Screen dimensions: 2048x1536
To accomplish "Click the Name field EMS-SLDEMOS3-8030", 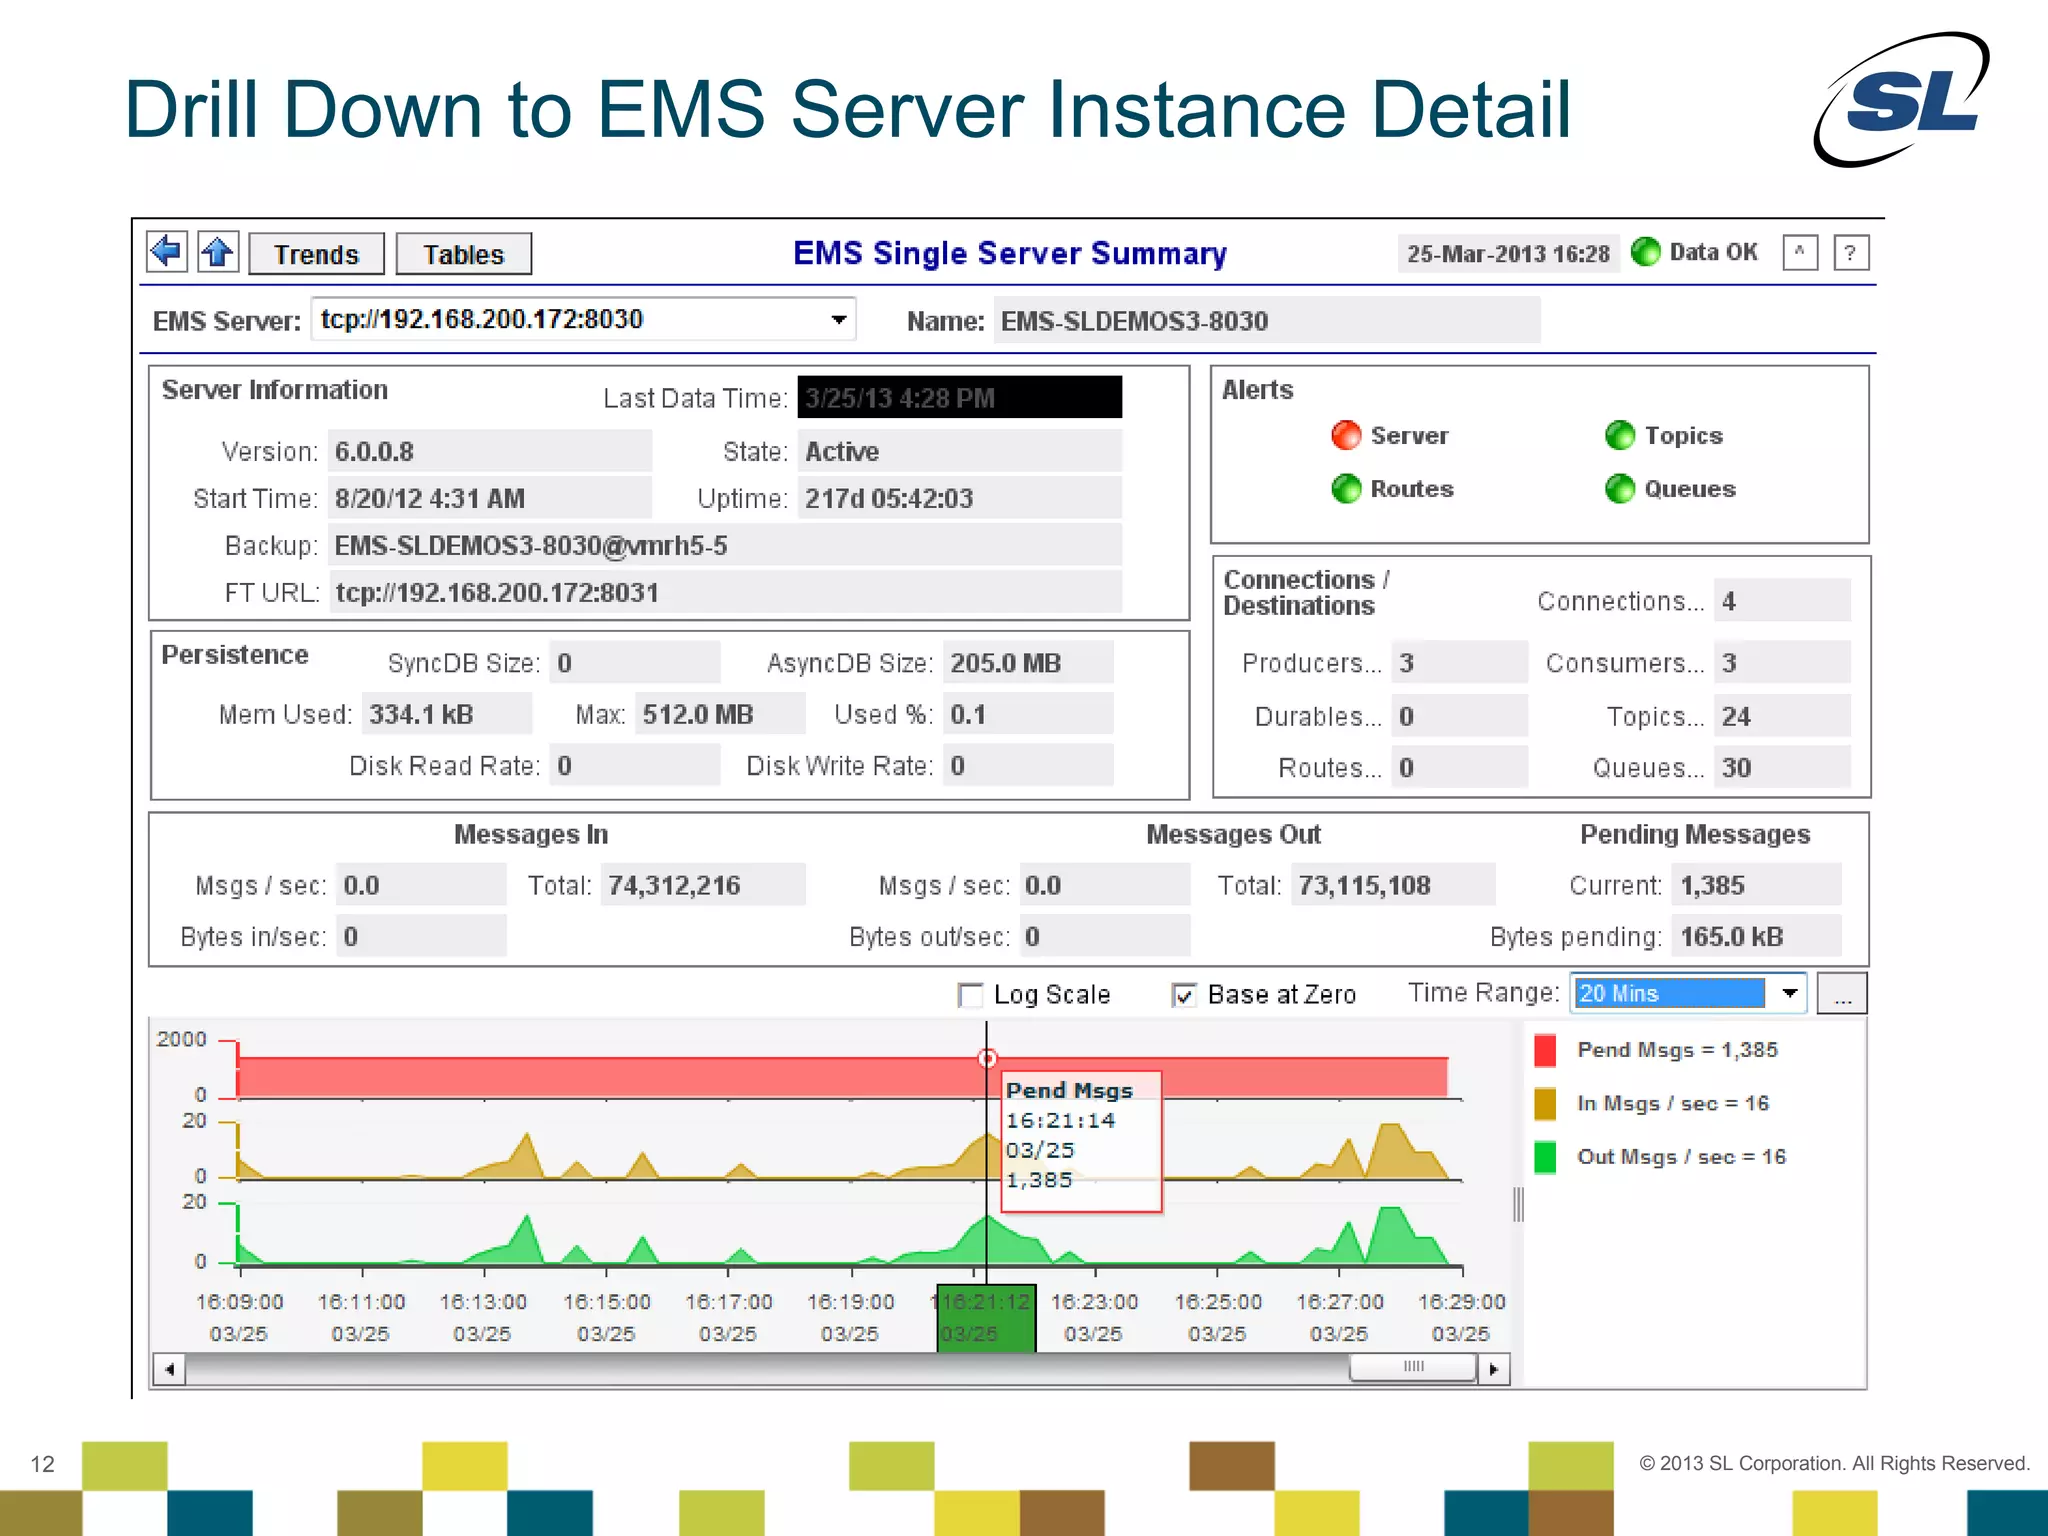I will (1266, 321).
